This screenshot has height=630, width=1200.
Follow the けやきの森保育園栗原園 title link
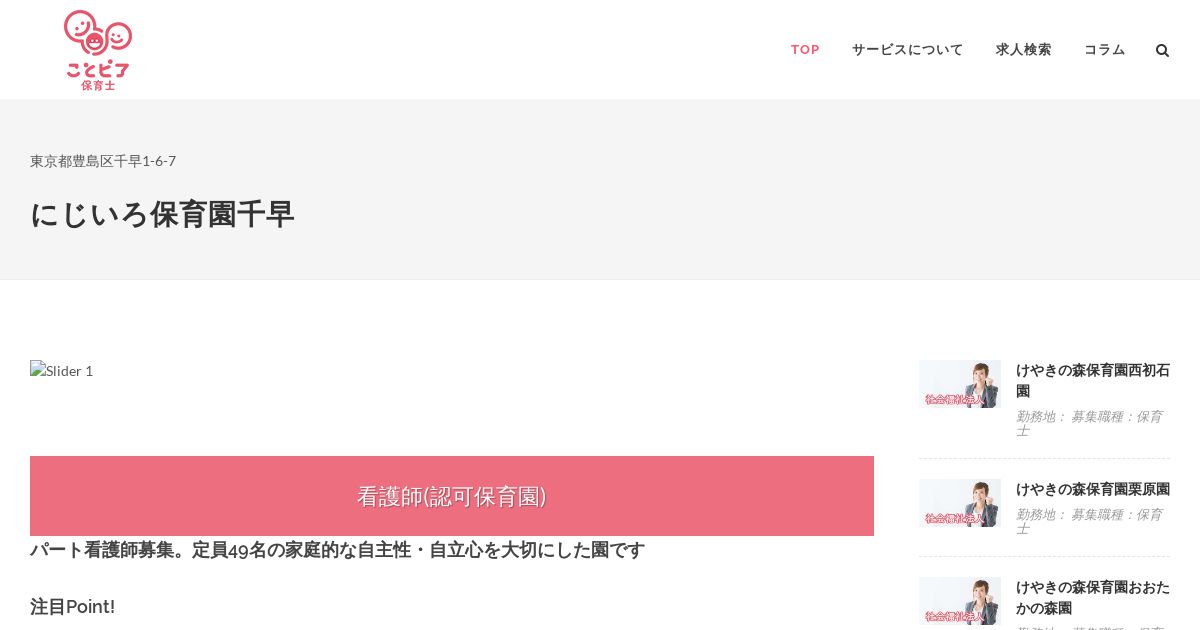[1093, 489]
